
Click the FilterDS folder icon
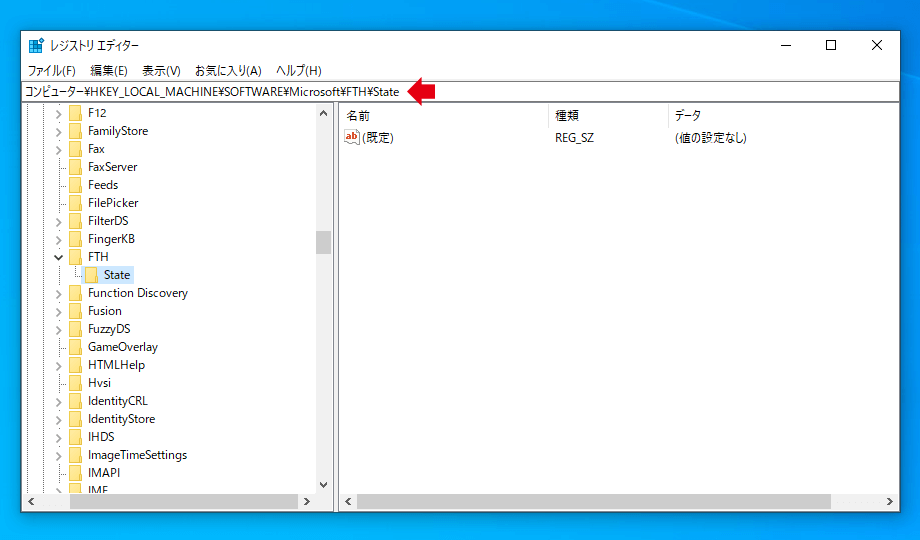(x=75, y=221)
